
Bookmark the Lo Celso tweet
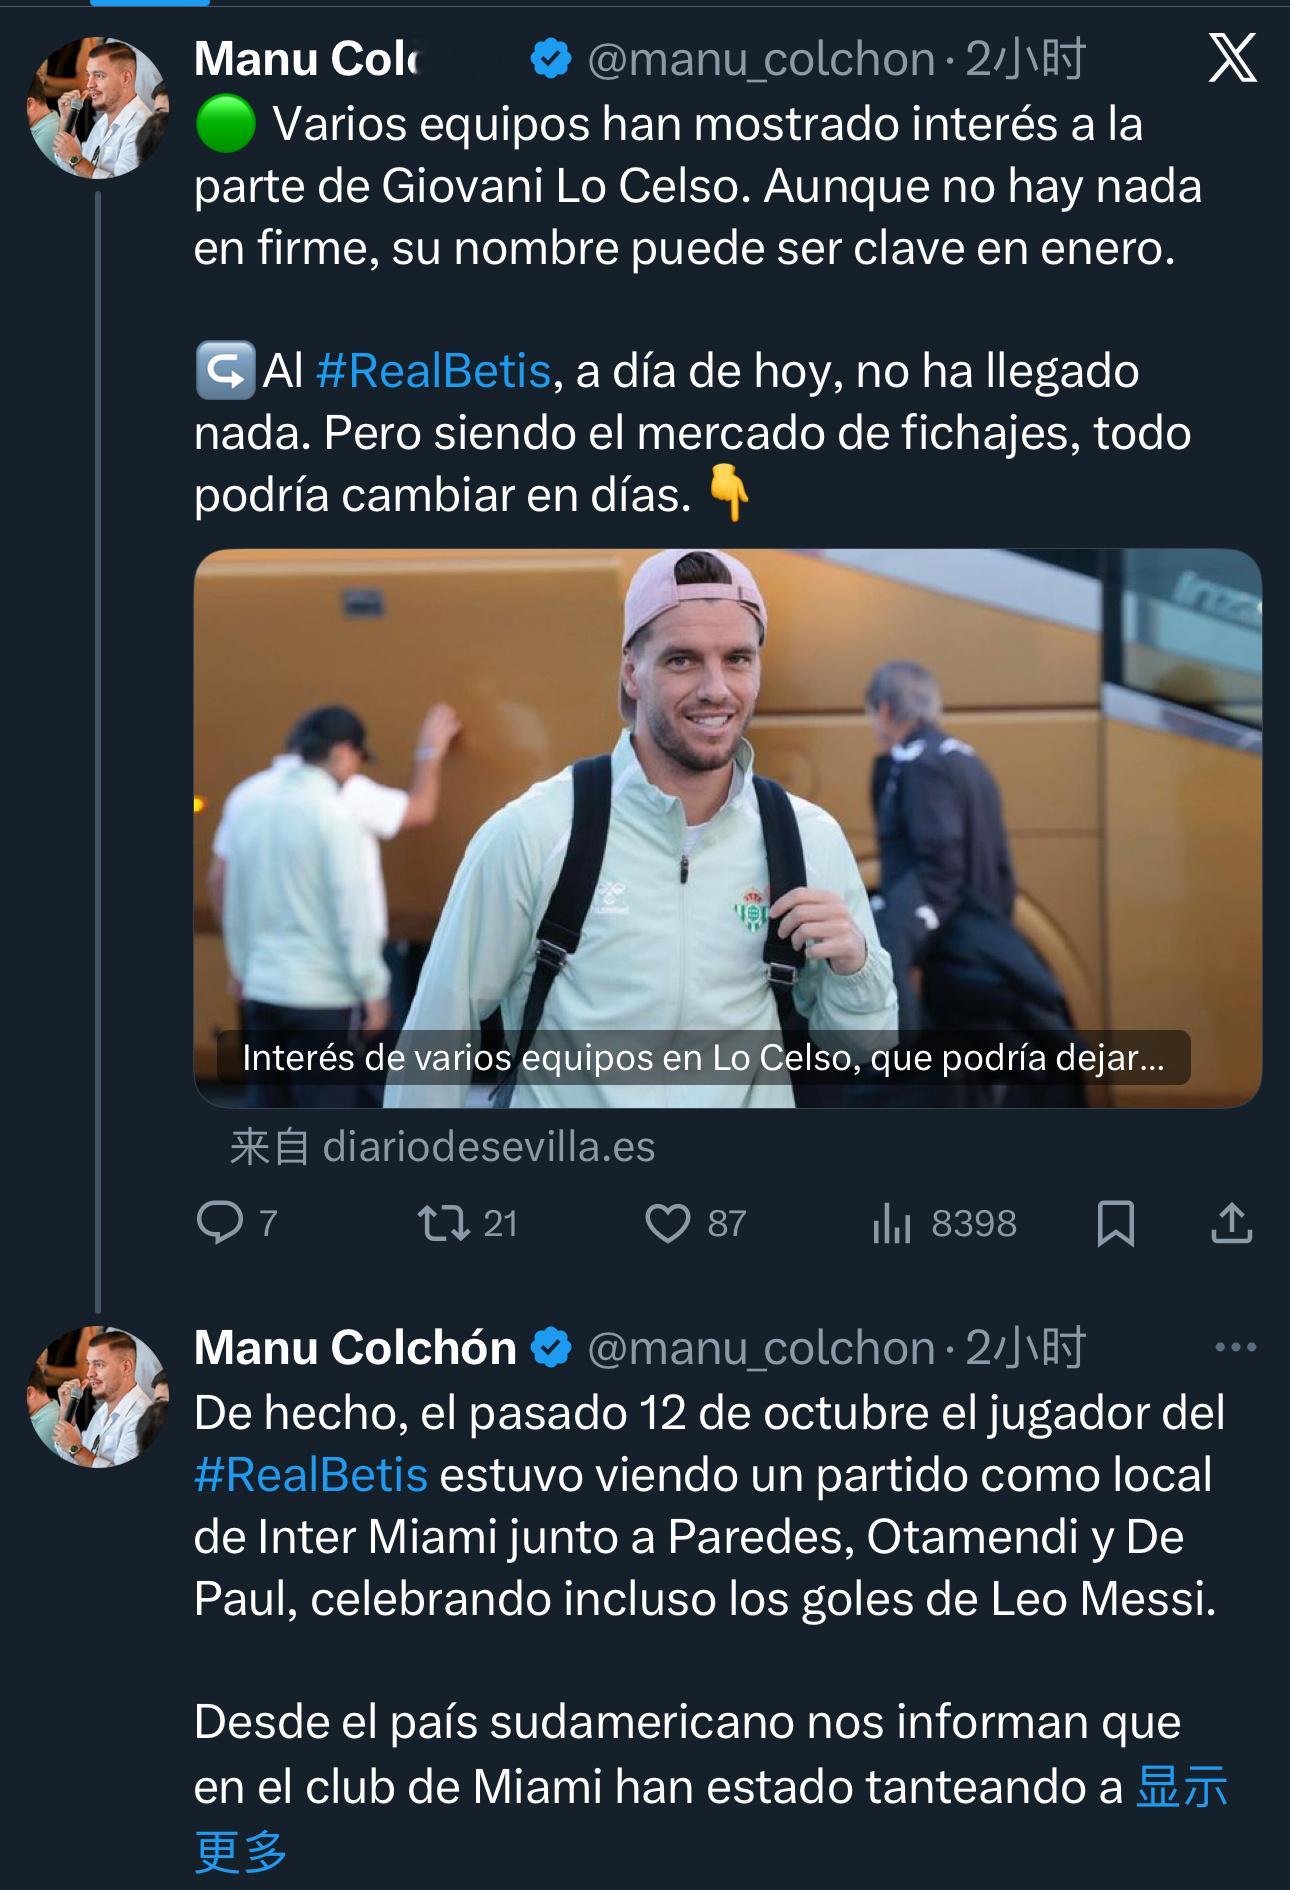pyautogui.click(x=1115, y=1223)
